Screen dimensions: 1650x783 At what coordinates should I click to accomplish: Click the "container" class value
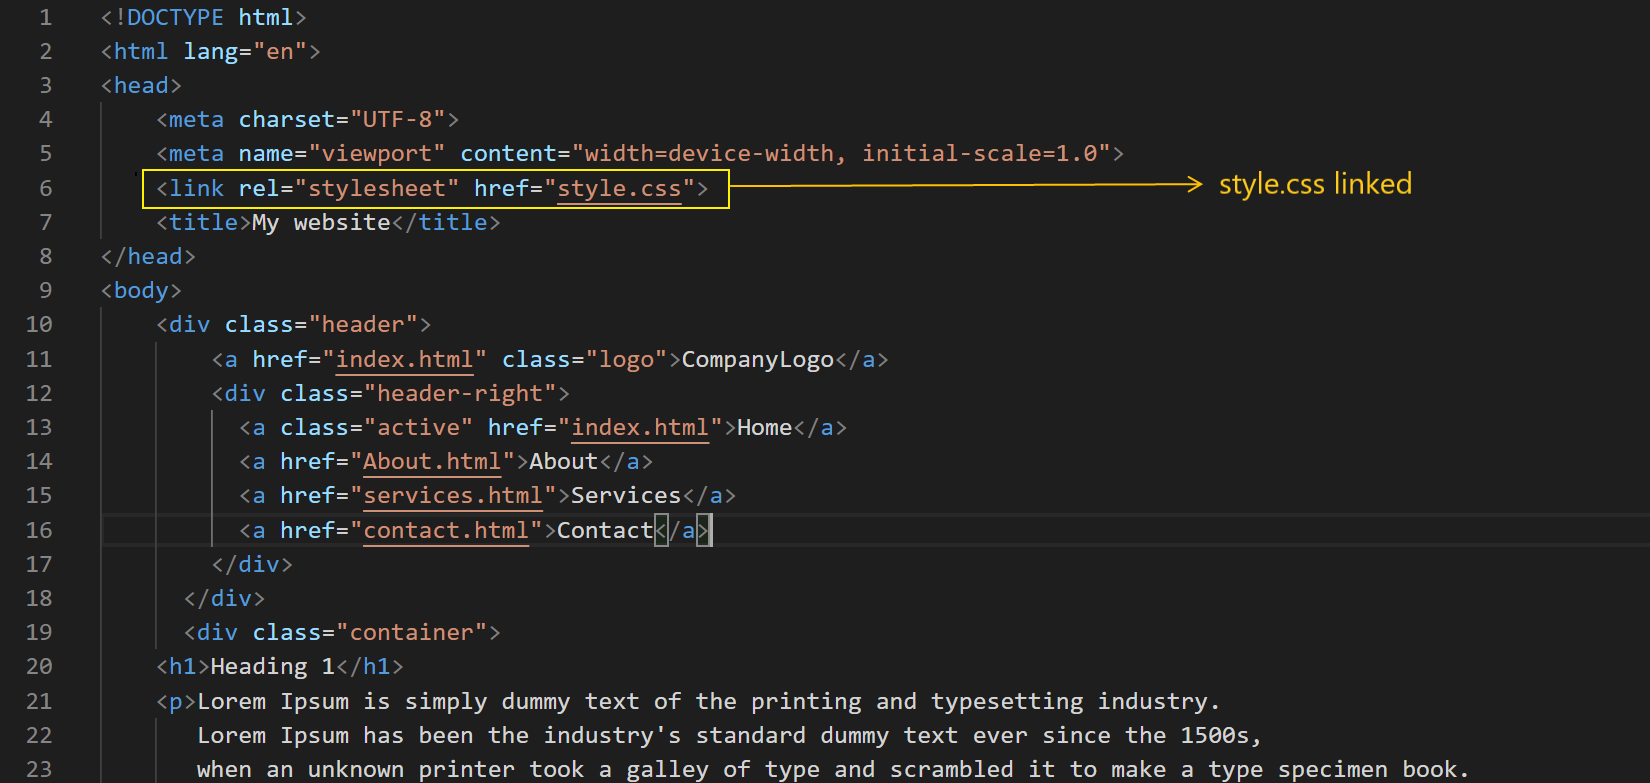coord(411,632)
